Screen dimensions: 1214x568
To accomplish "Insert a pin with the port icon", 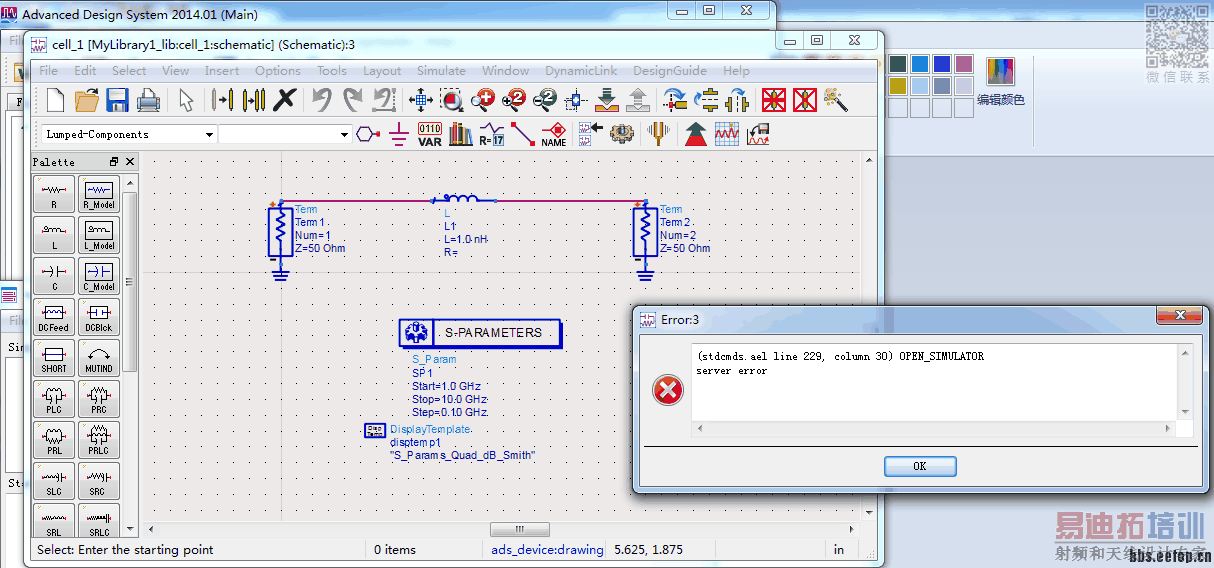I will [x=368, y=134].
